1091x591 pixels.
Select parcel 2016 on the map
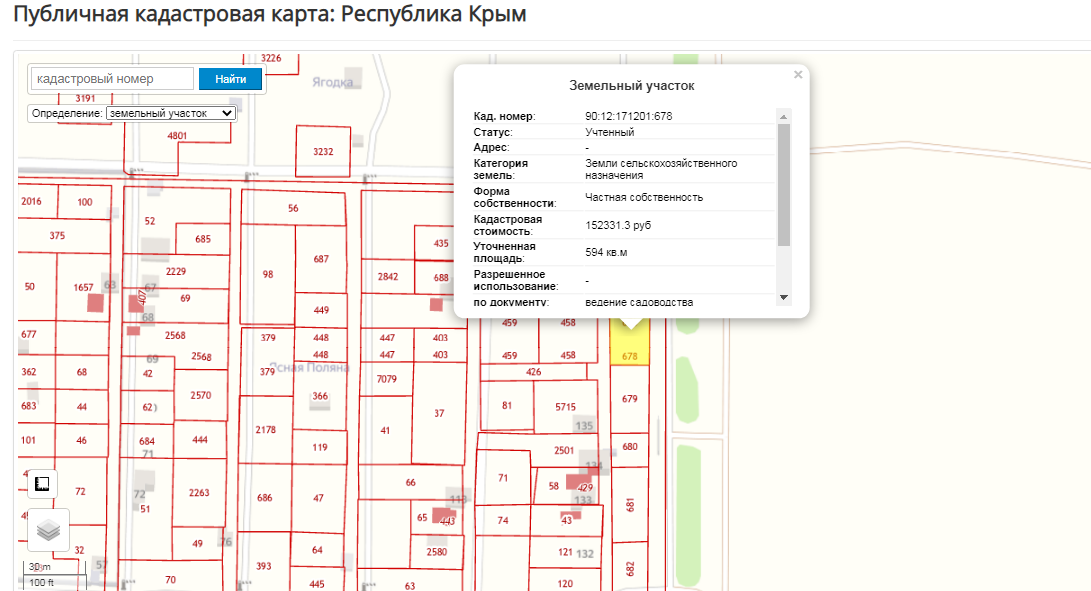(x=31, y=201)
